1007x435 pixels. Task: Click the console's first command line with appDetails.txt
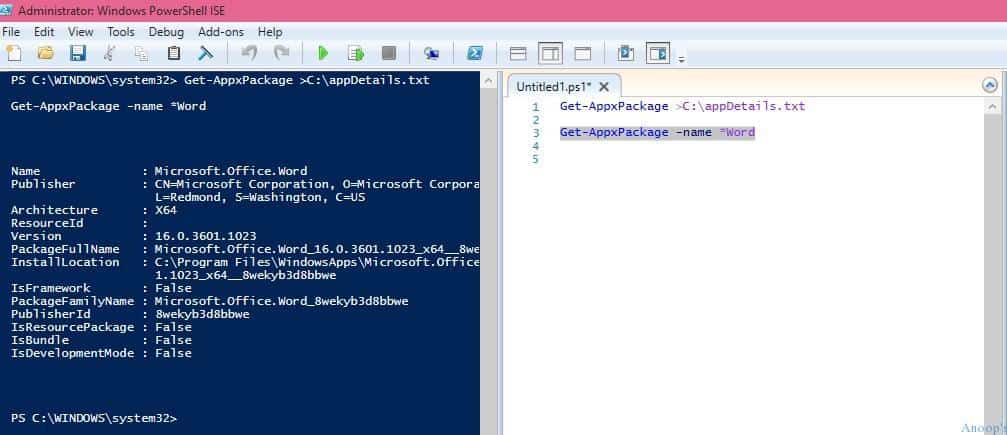(x=220, y=80)
